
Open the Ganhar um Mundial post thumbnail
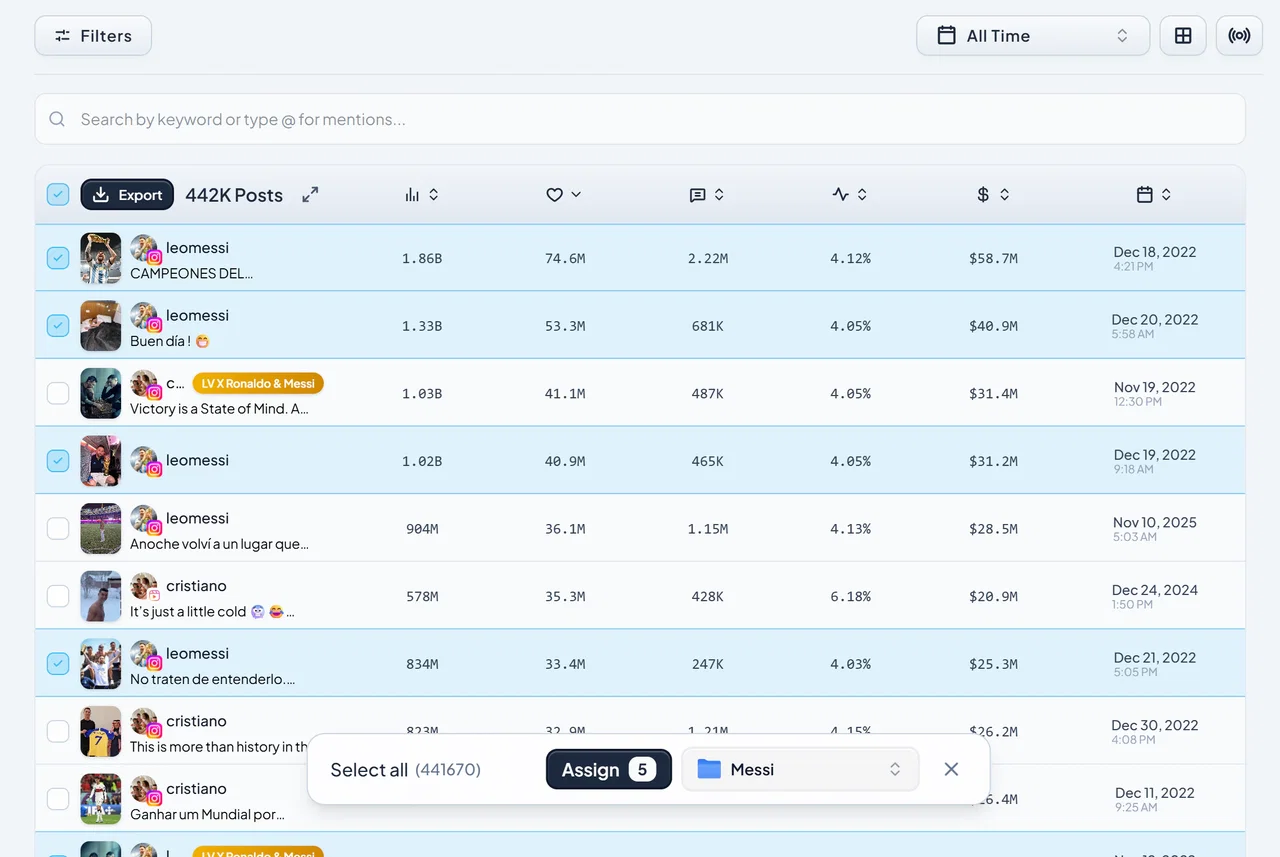coord(101,799)
